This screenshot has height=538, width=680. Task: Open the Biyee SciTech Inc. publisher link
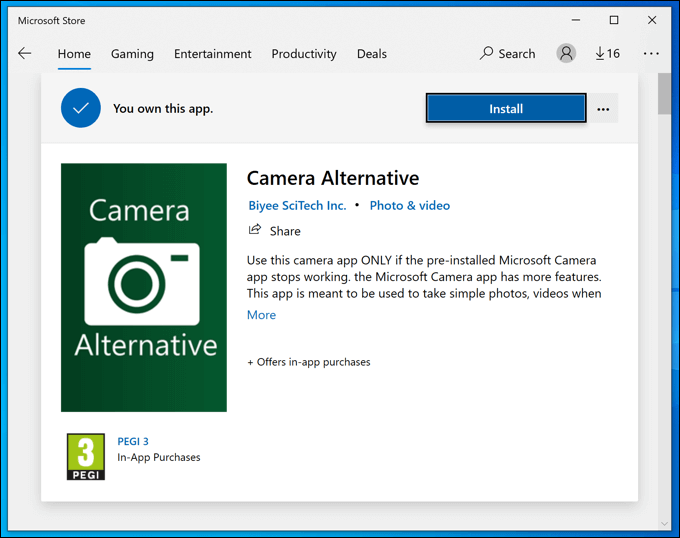point(297,205)
